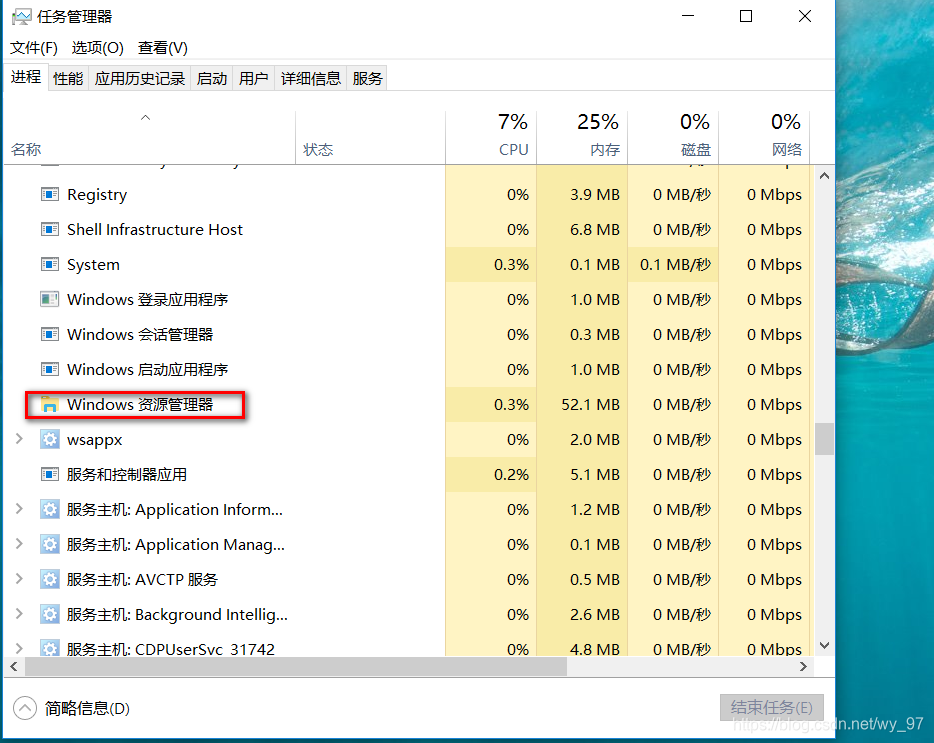The height and width of the screenshot is (743, 934).
Task: Select the Windows 资源管理器 process row
Action: 408,405
